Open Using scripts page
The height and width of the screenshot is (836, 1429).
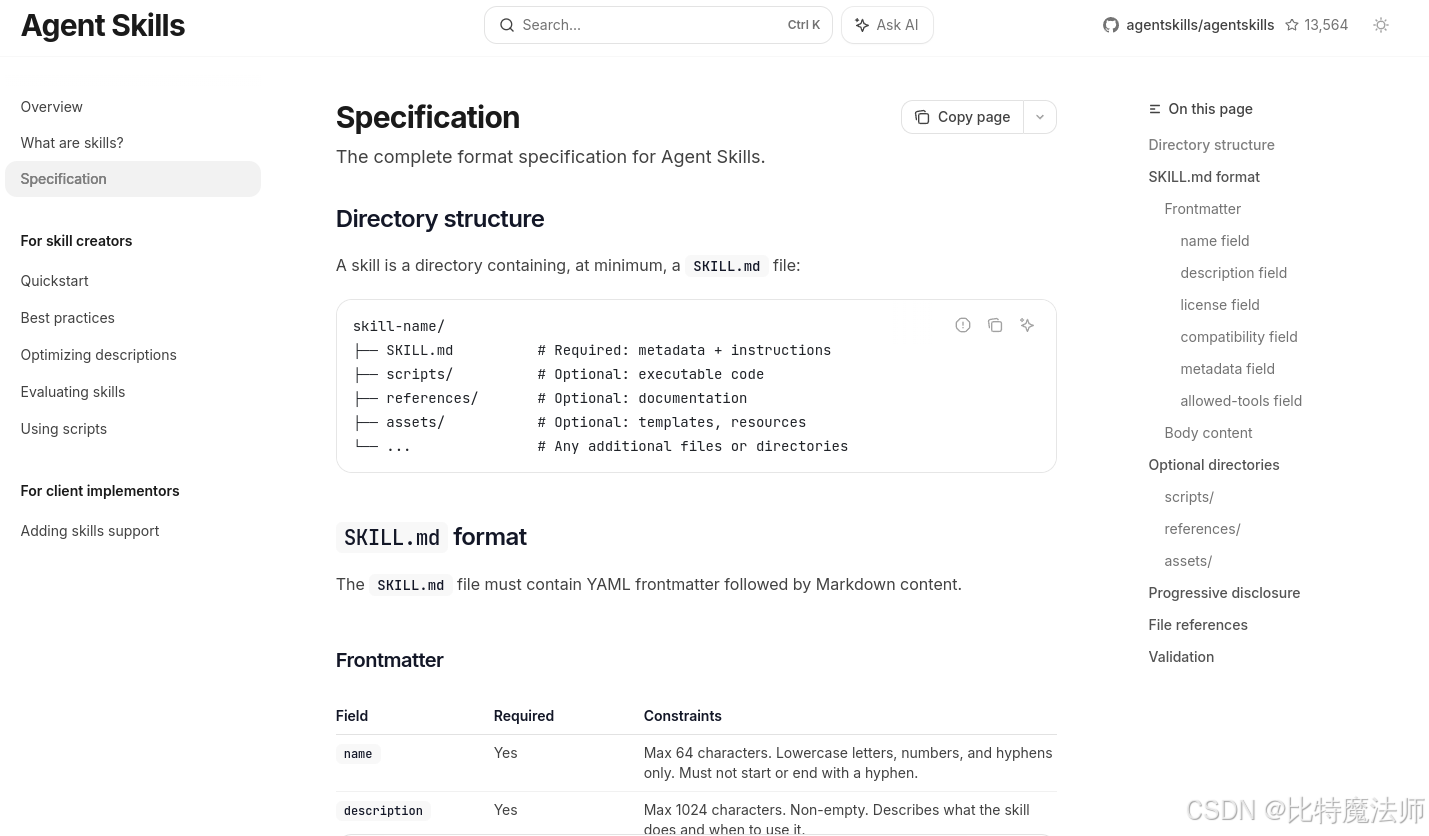[63, 429]
